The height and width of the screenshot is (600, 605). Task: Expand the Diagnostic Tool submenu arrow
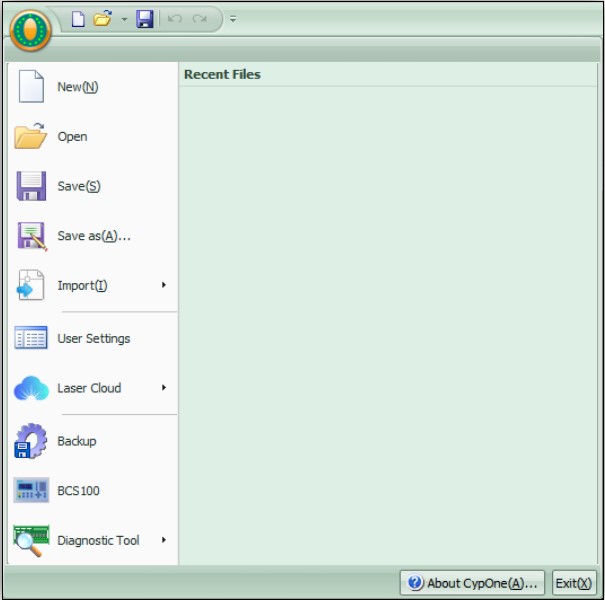[164, 540]
